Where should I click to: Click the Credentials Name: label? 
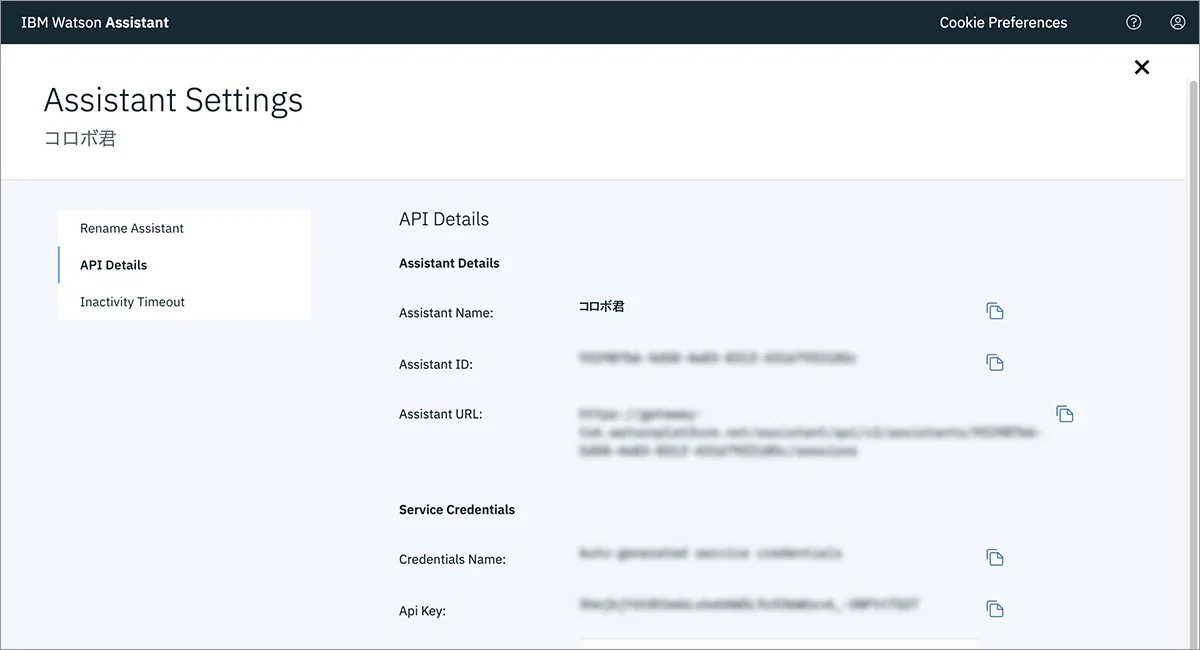coord(452,559)
